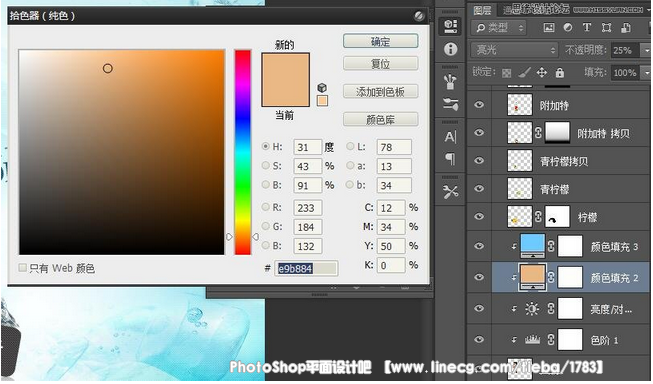Select the L lightness radio button

350,146
